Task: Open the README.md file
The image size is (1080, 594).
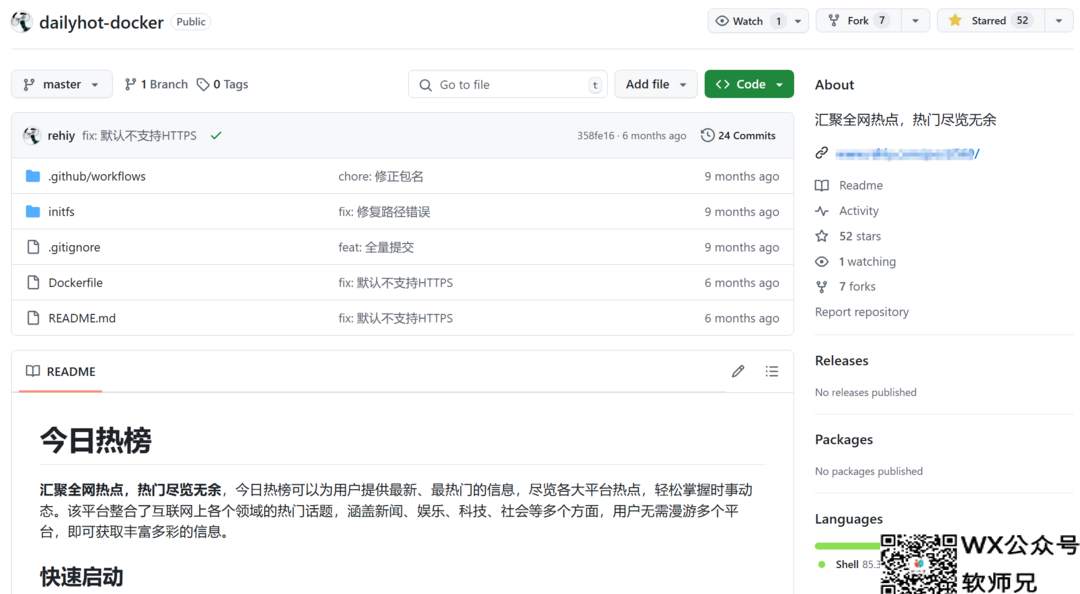Action: click(x=82, y=318)
